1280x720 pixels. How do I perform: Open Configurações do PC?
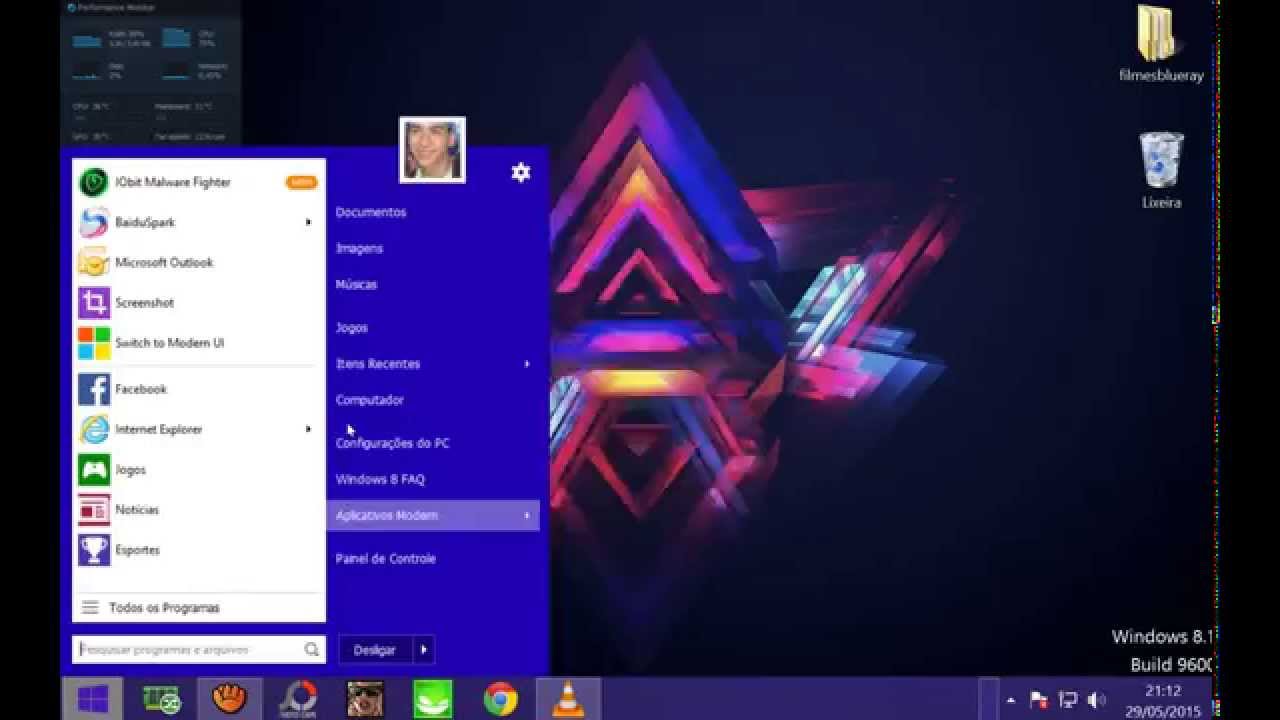[392, 443]
